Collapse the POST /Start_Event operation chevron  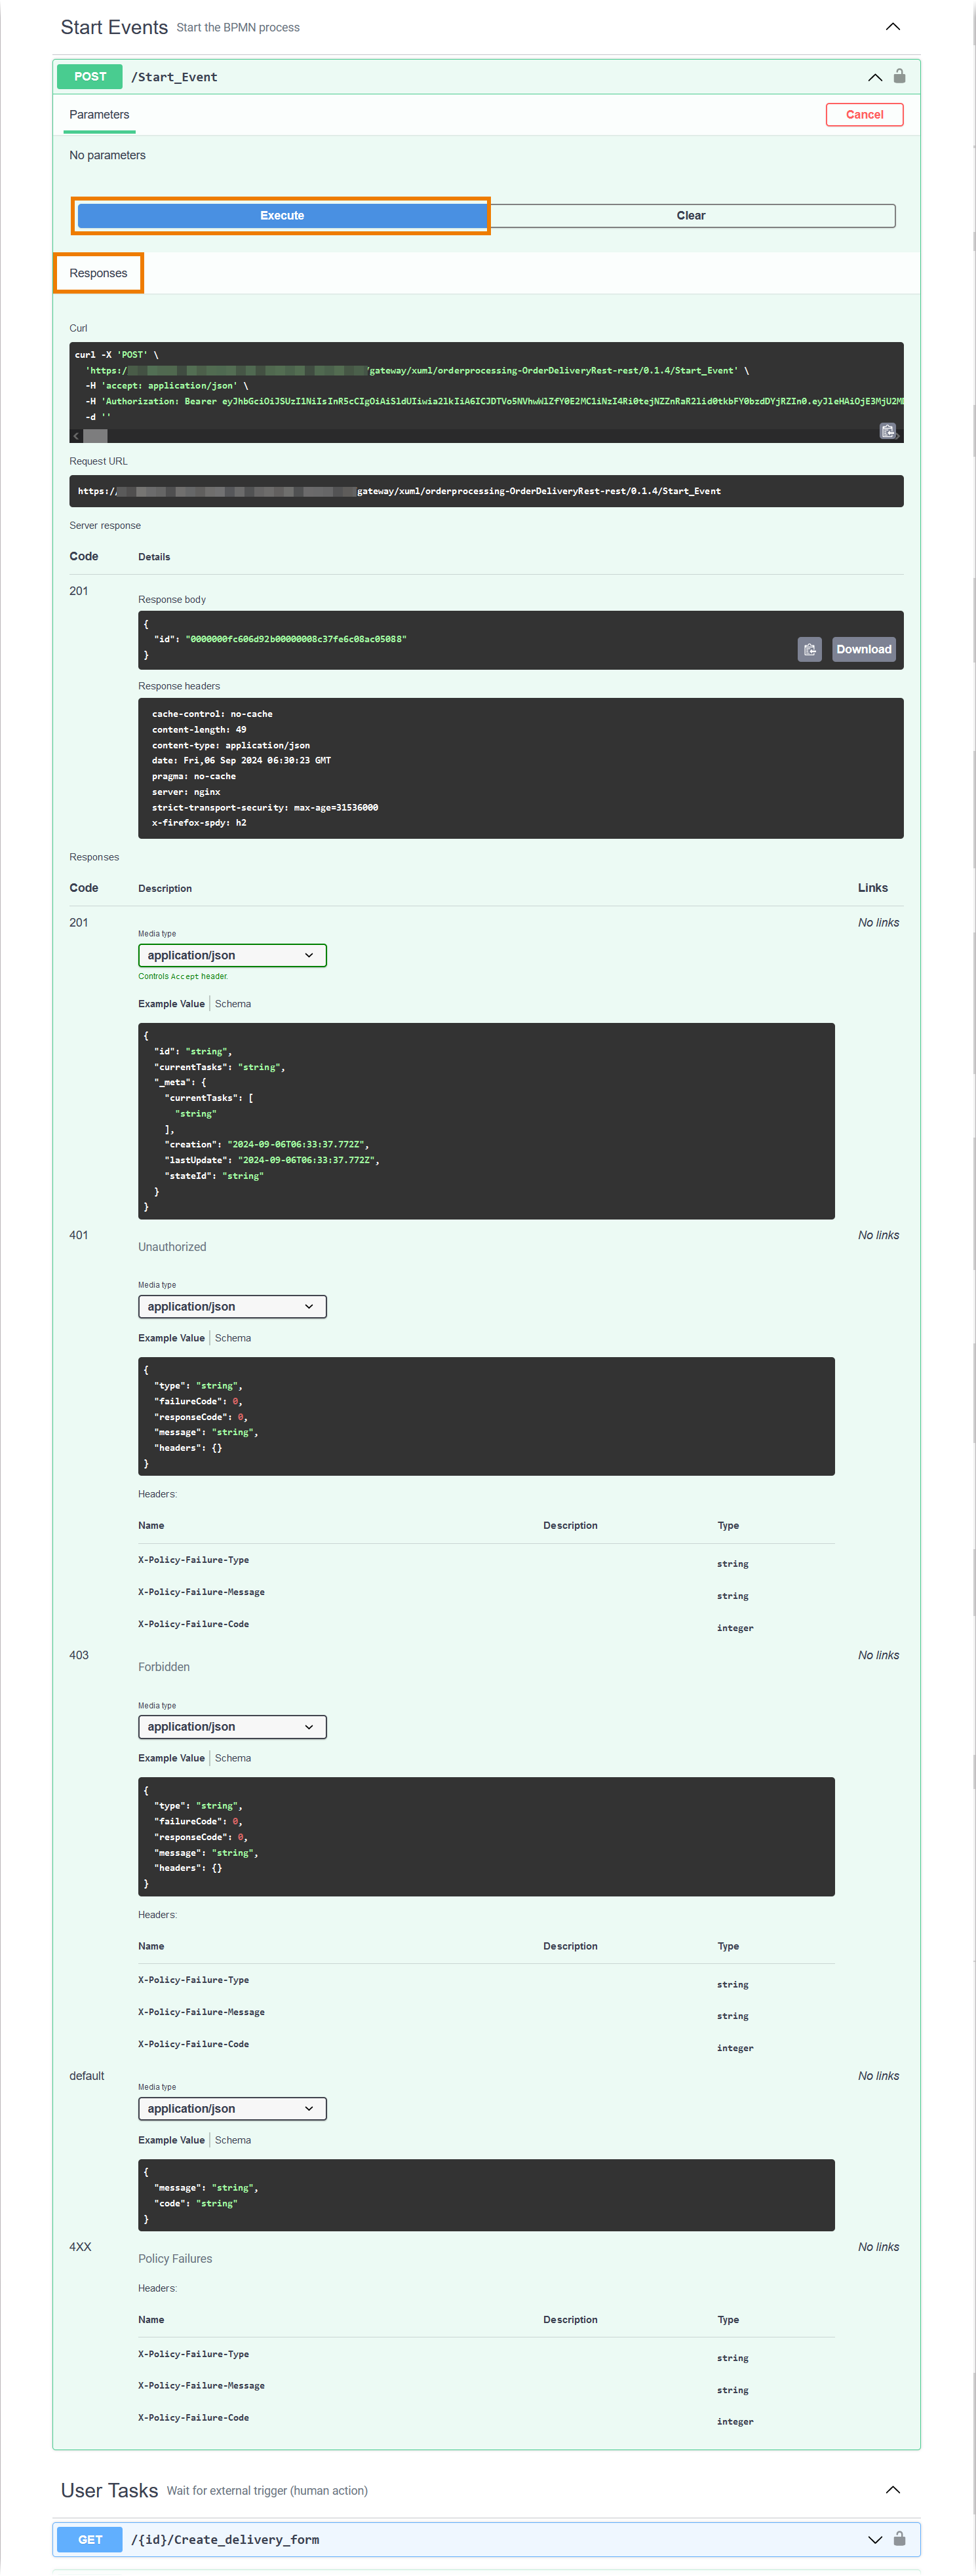(x=875, y=77)
